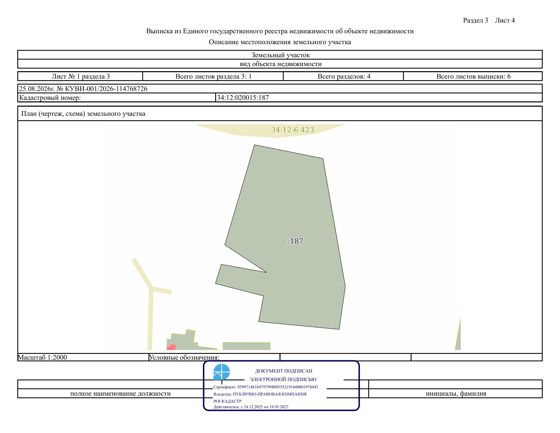Click the 'полное наименование должности' cell
560x433 pixels.
coord(120,393)
